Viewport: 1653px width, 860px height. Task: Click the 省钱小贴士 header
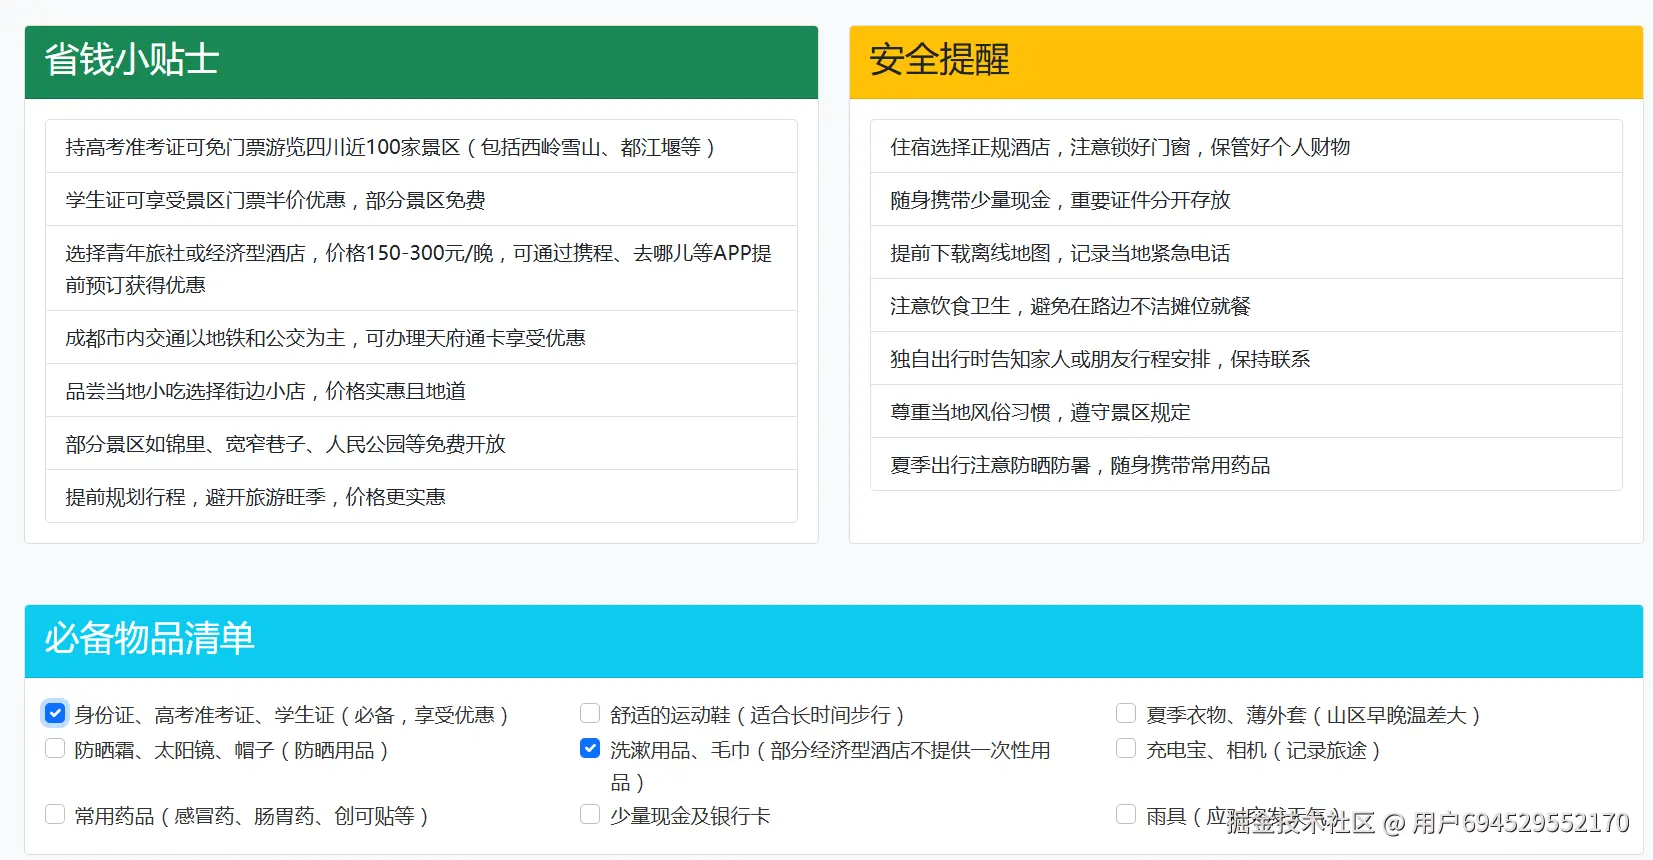[x=421, y=62]
